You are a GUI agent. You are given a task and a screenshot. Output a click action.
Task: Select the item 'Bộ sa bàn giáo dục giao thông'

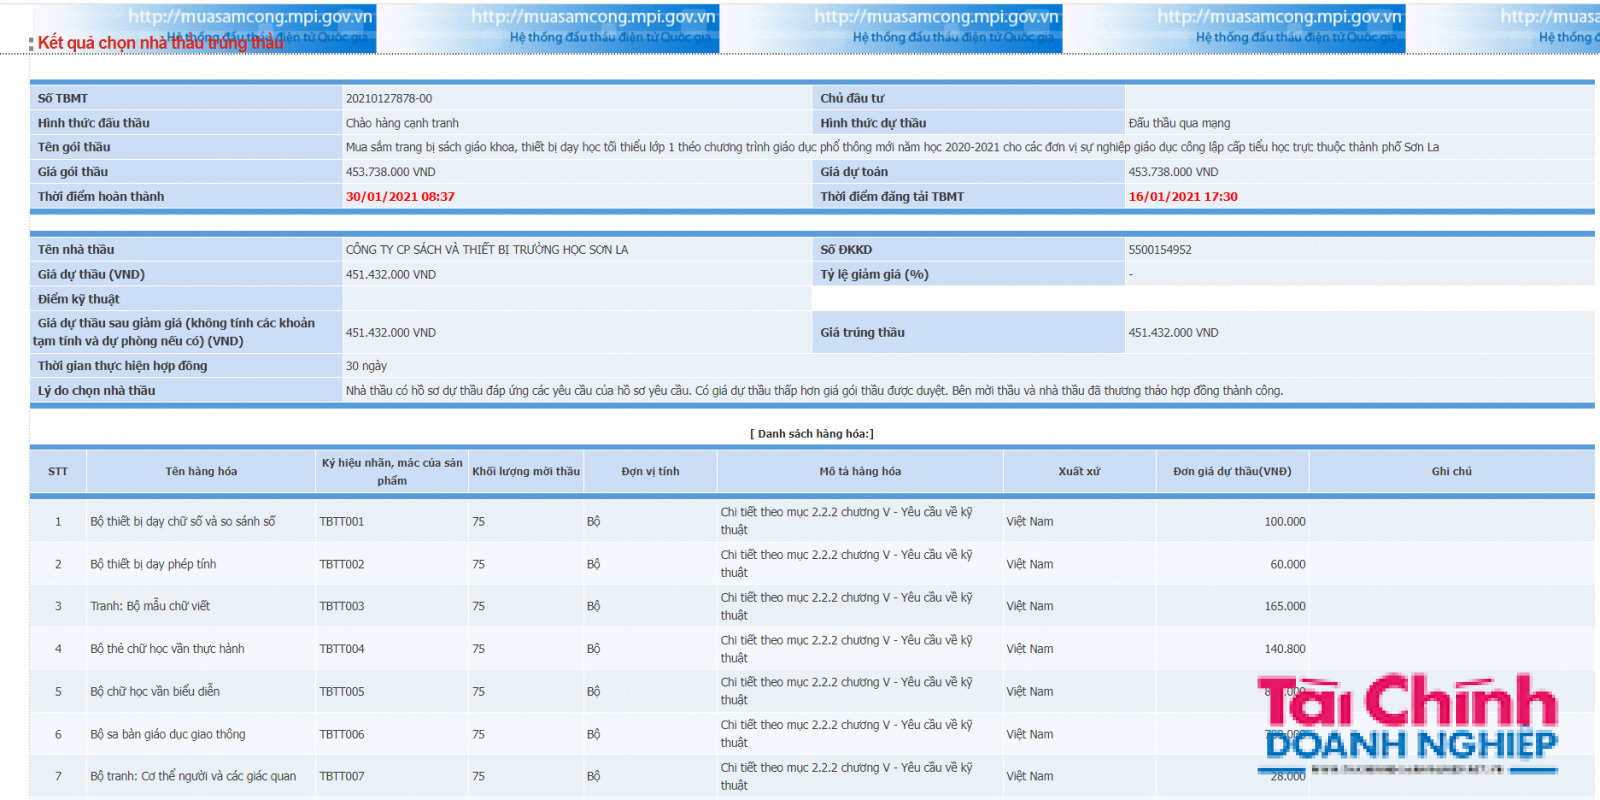click(x=168, y=734)
